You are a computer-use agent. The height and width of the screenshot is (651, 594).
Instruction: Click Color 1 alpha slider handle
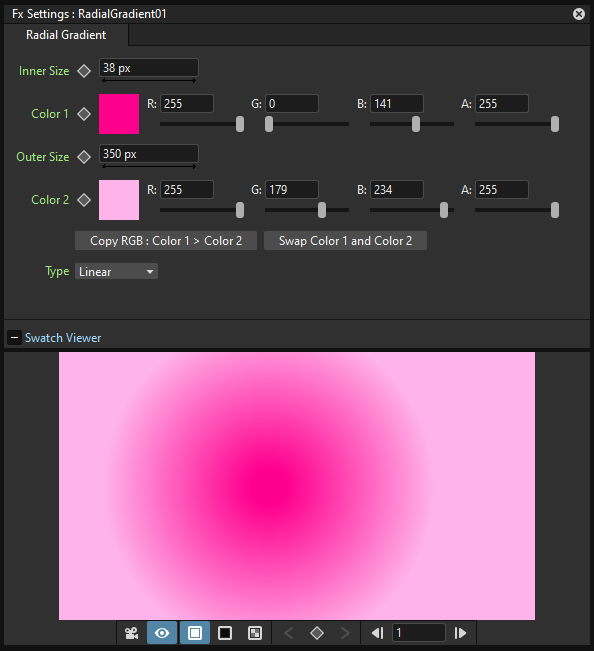[555, 124]
